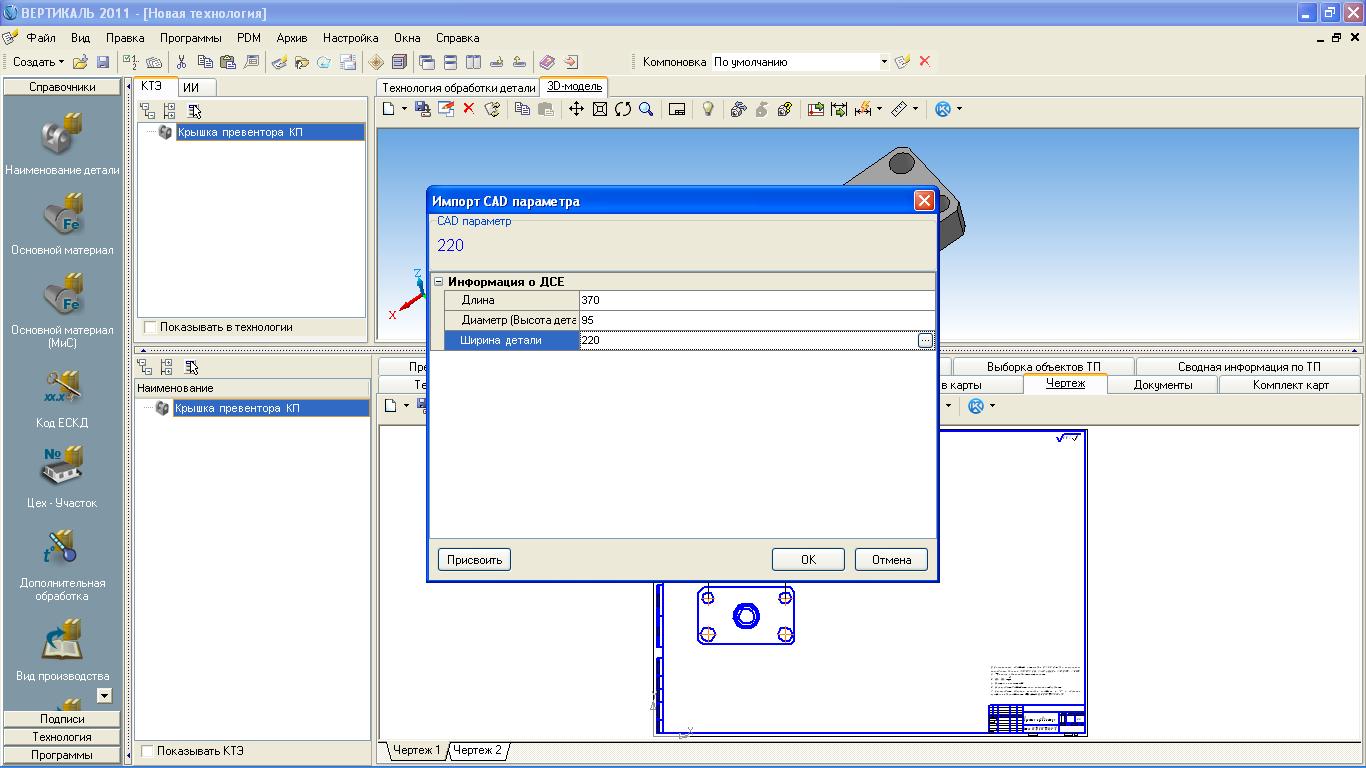Open Сводная информация по ТП tab
Screen dimensions: 1366x768
(1248, 367)
